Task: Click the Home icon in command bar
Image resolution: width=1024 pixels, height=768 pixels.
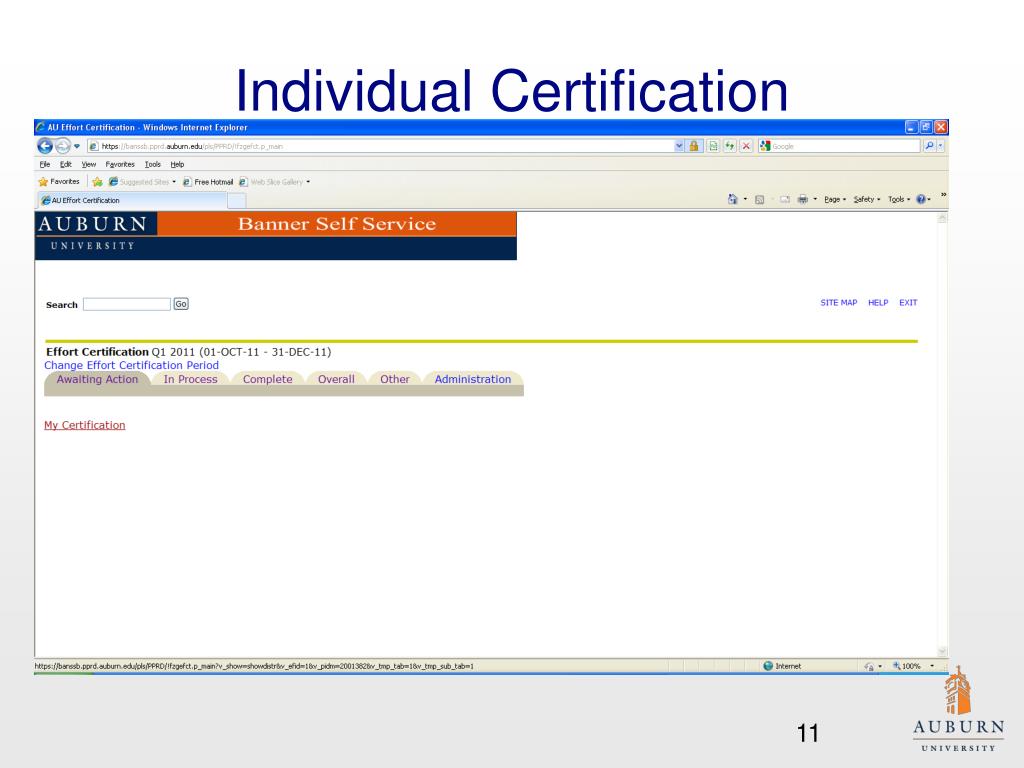Action: tap(733, 199)
